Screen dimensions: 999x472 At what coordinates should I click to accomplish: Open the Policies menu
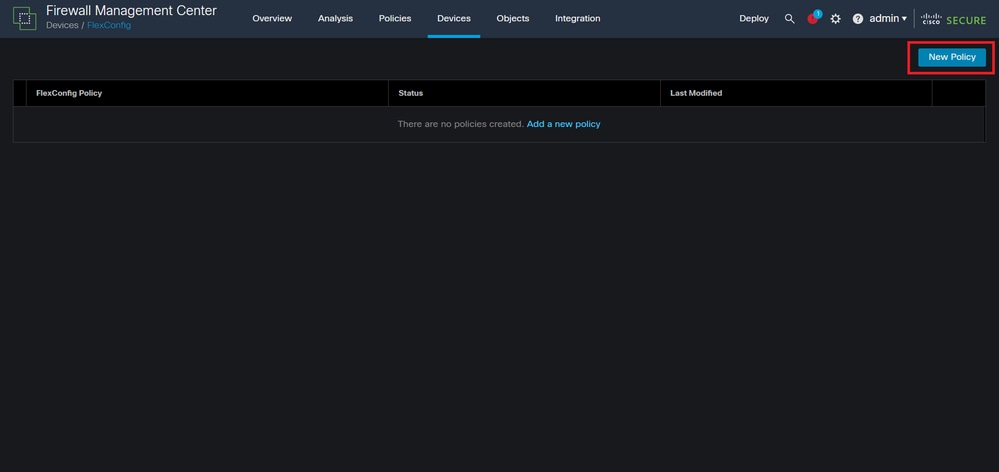[x=395, y=18]
